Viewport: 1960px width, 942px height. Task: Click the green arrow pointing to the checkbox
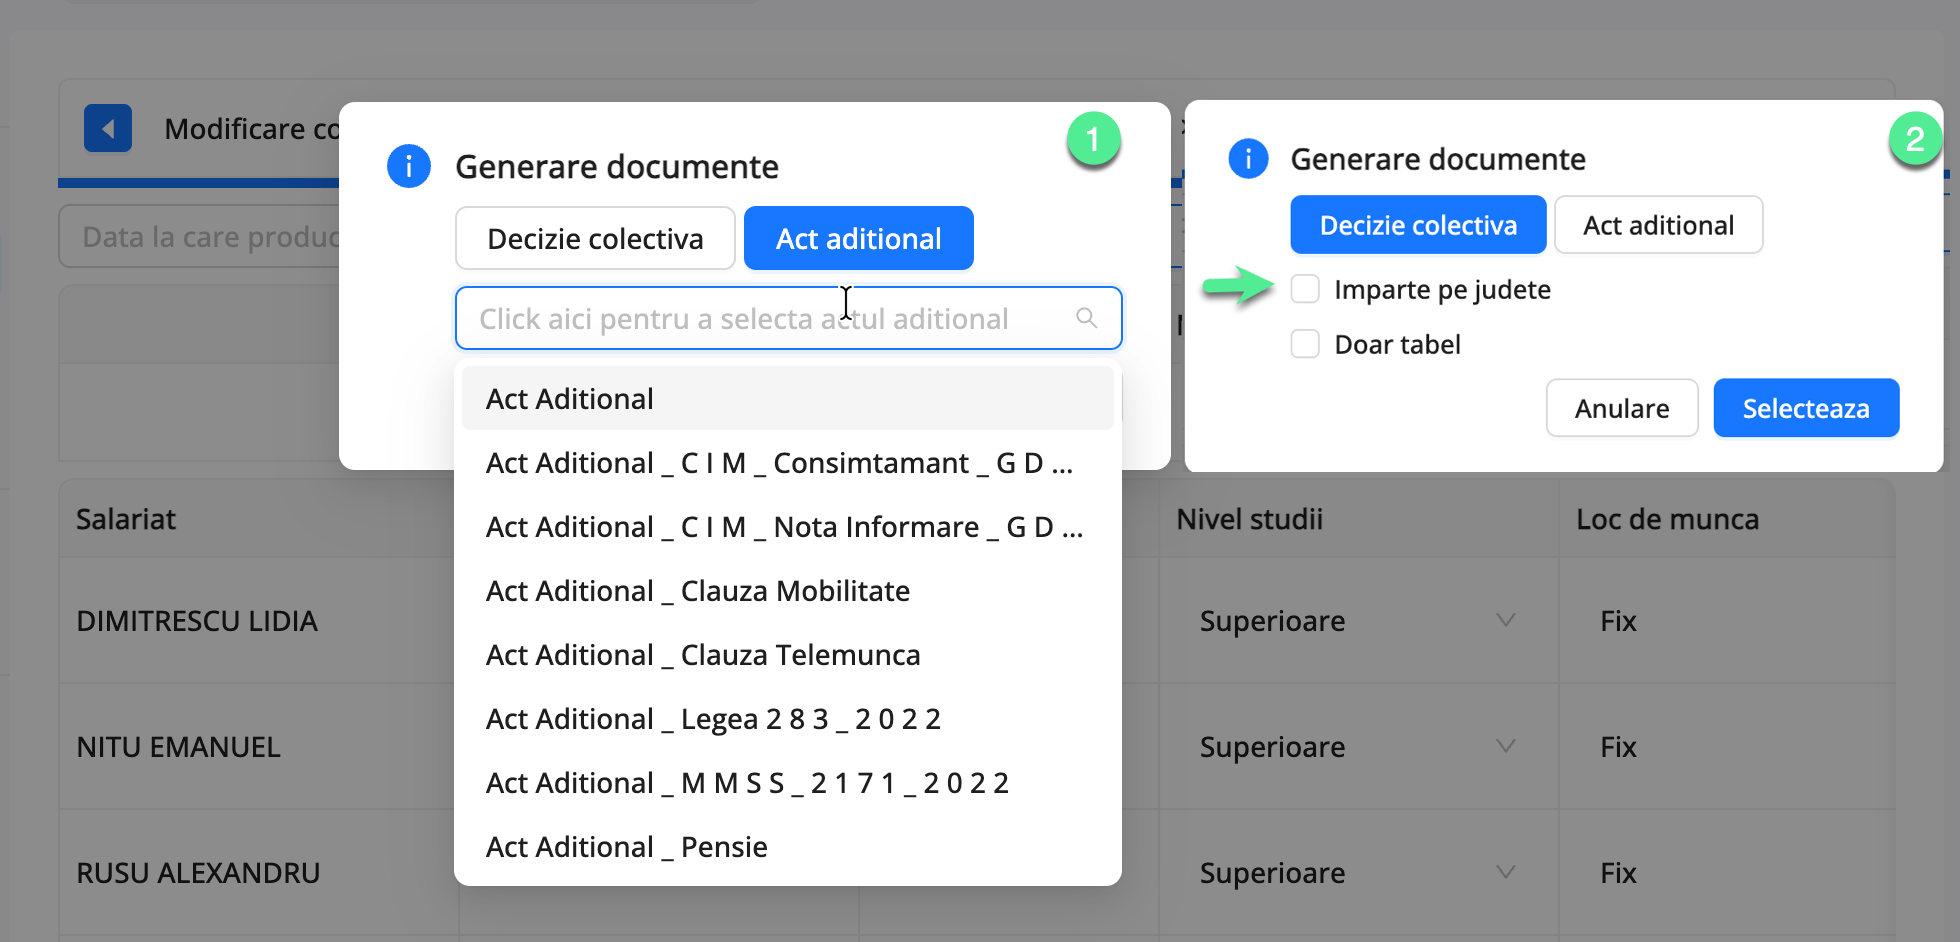1240,288
